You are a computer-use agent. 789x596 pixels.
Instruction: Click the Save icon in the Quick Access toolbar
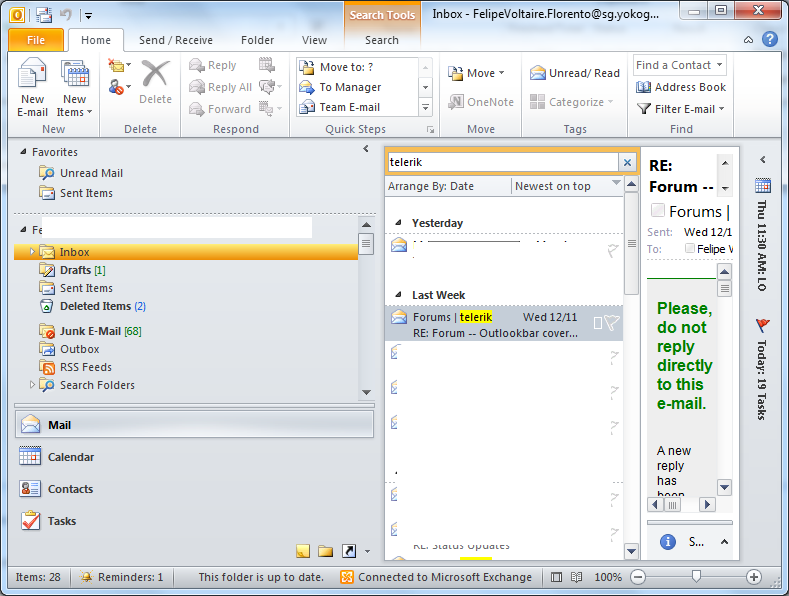44,15
